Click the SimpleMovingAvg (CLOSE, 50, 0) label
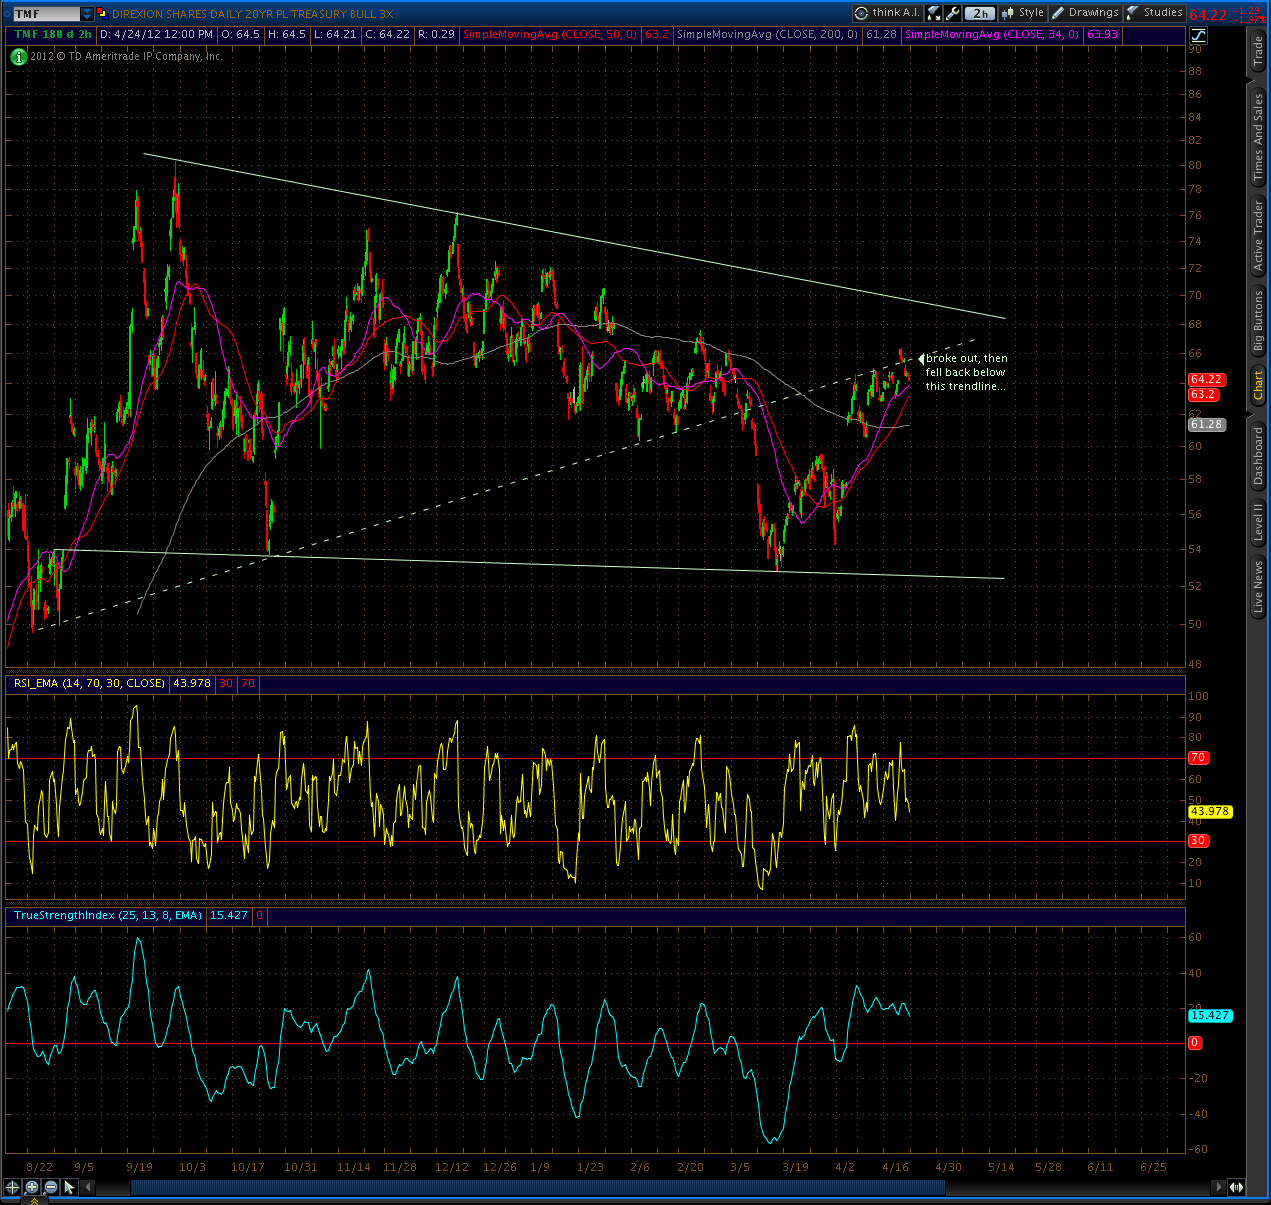 coord(550,35)
